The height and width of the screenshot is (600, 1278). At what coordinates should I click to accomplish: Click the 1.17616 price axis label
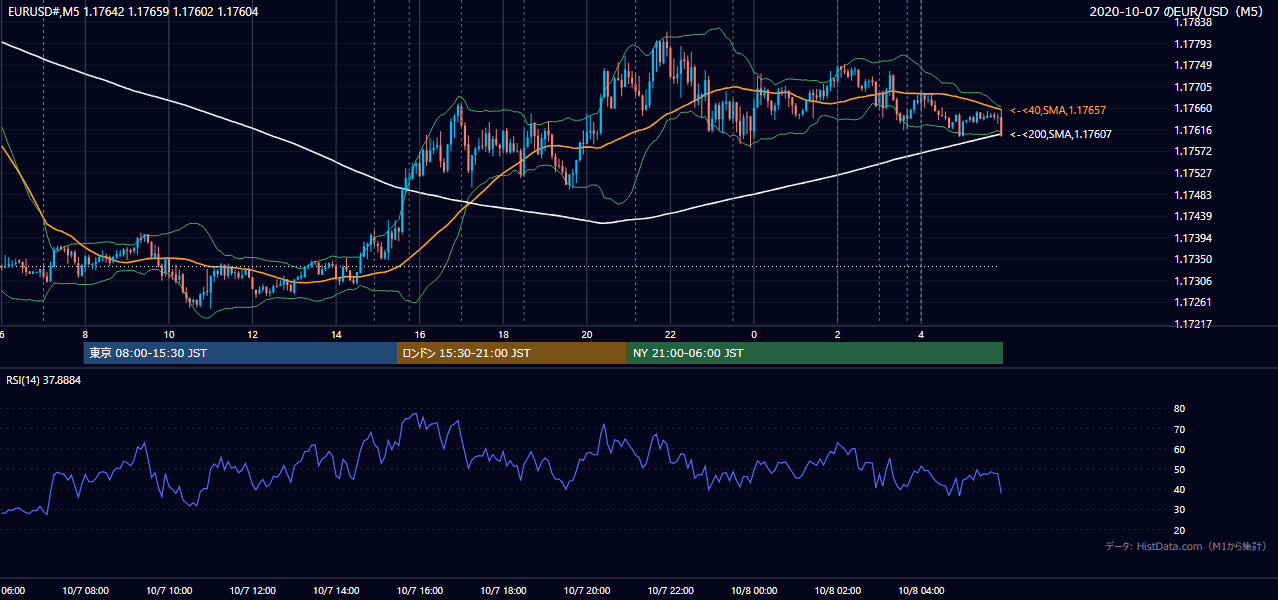[1193, 130]
